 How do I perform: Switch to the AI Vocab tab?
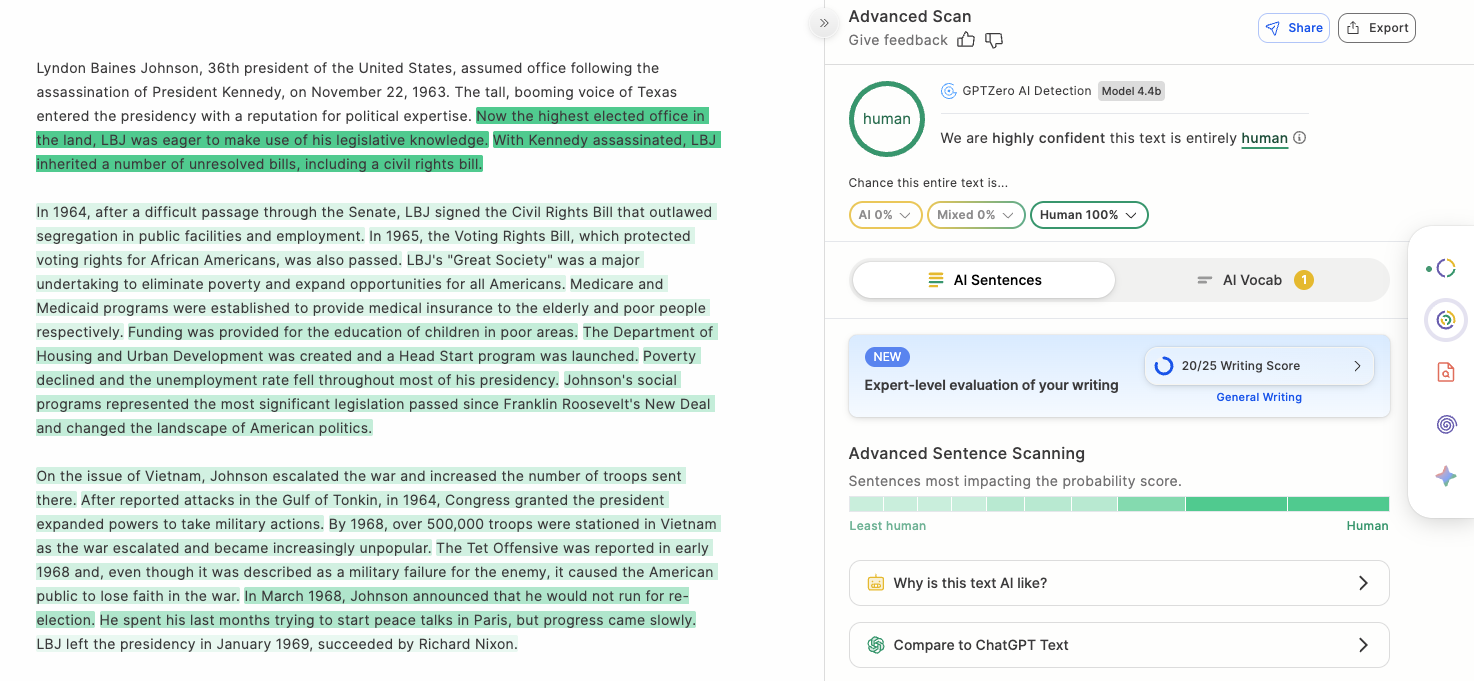1253,280
